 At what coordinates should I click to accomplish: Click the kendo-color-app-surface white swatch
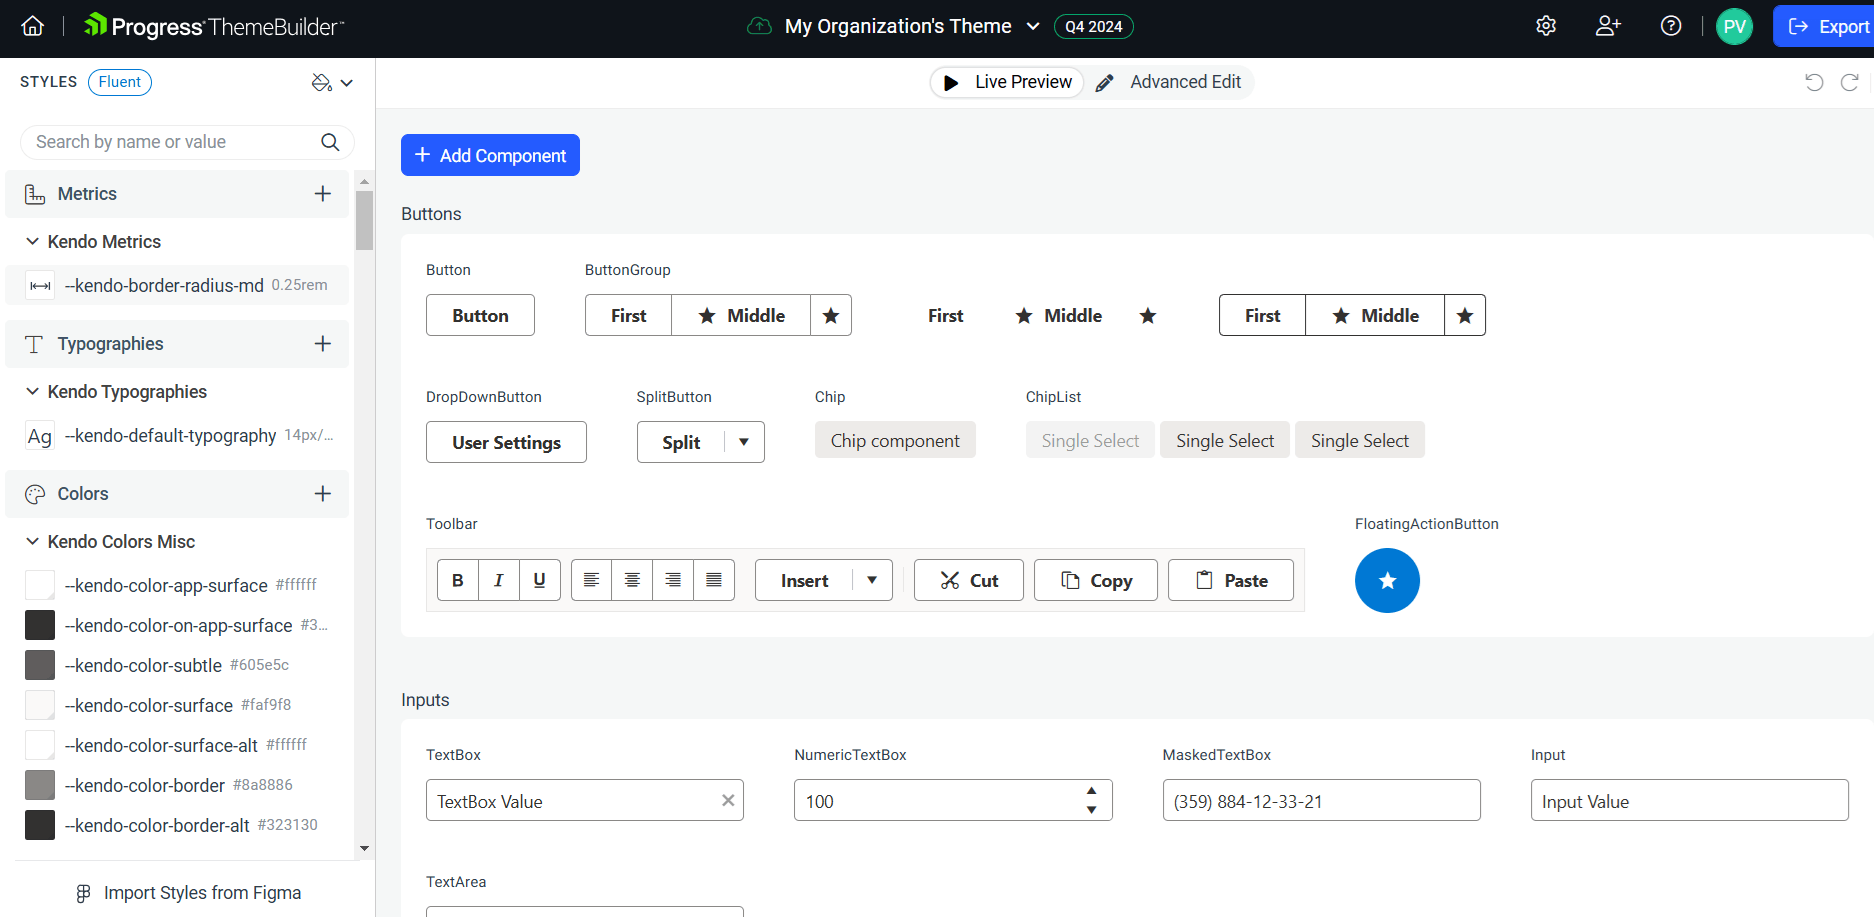[x=40, y=585]
